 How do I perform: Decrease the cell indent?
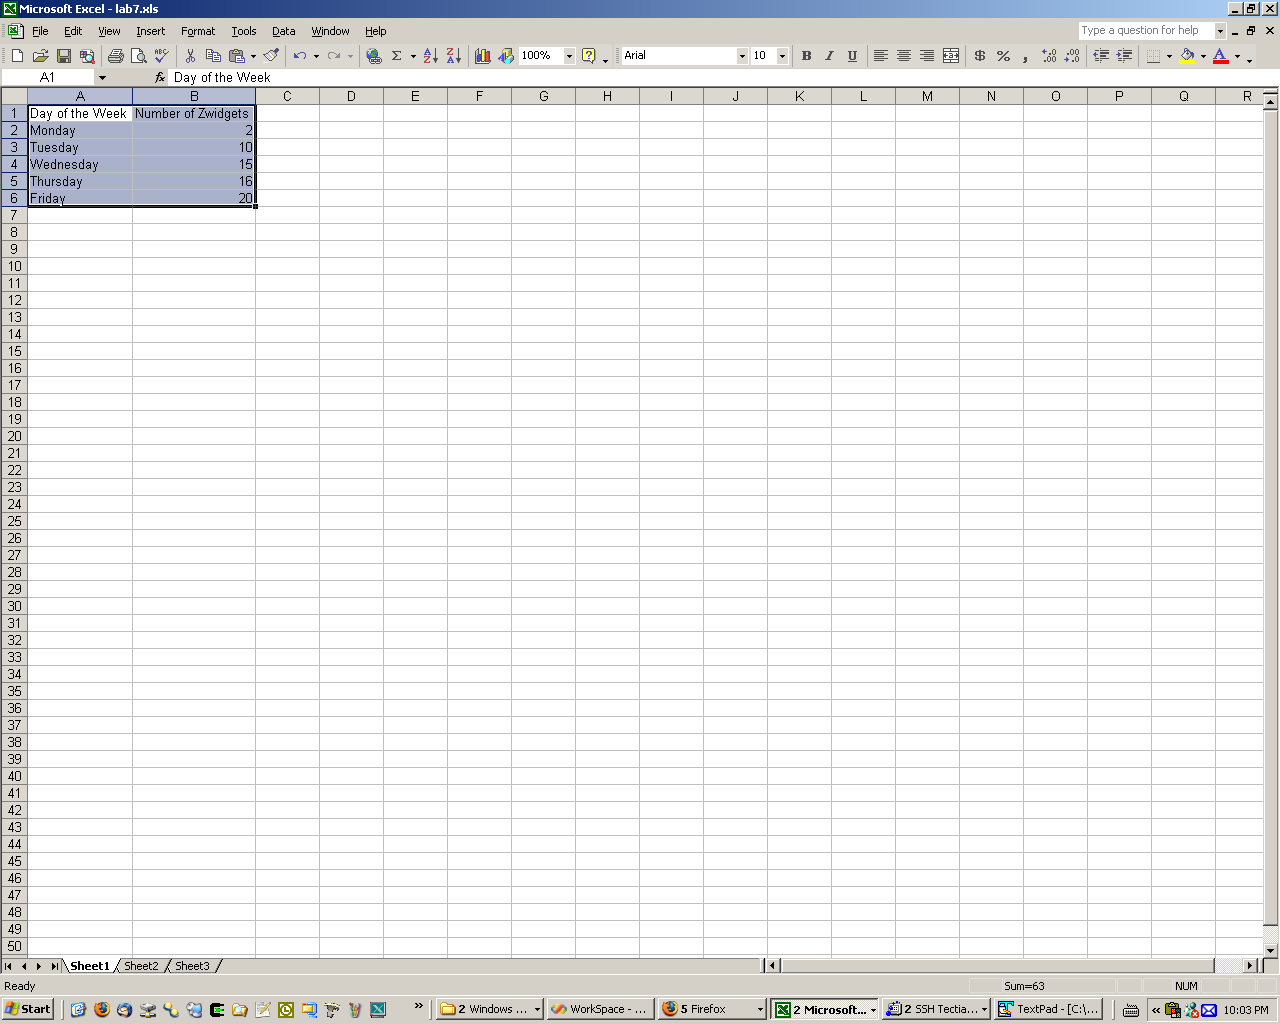(1101, 56)
